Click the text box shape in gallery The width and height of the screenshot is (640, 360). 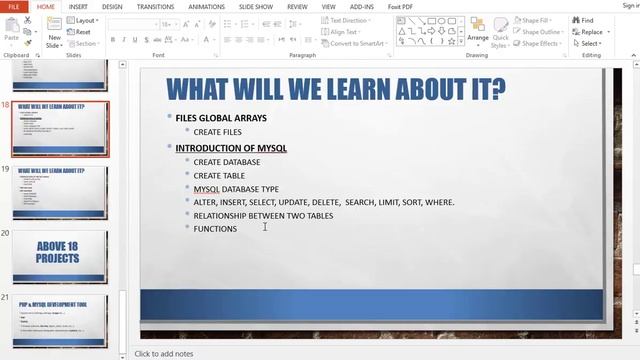click(401, 21)
